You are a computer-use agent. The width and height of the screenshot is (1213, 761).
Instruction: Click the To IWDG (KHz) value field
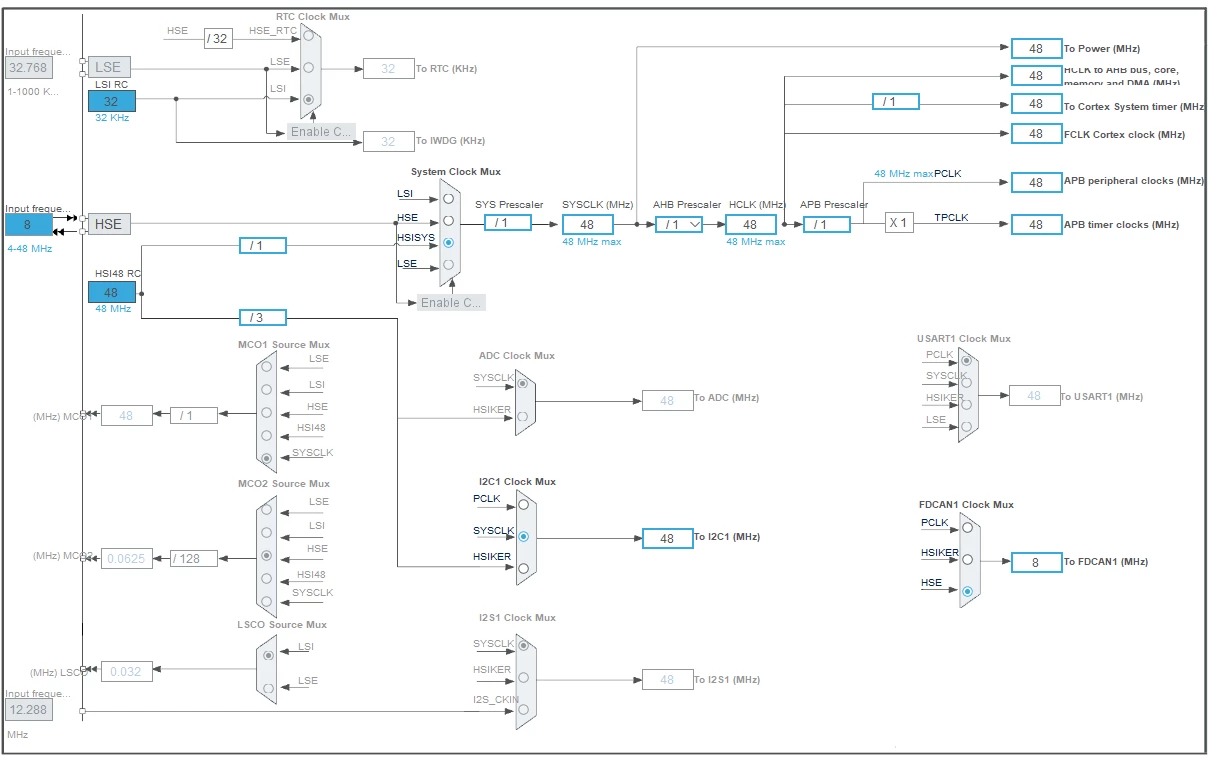pos(388,141)
